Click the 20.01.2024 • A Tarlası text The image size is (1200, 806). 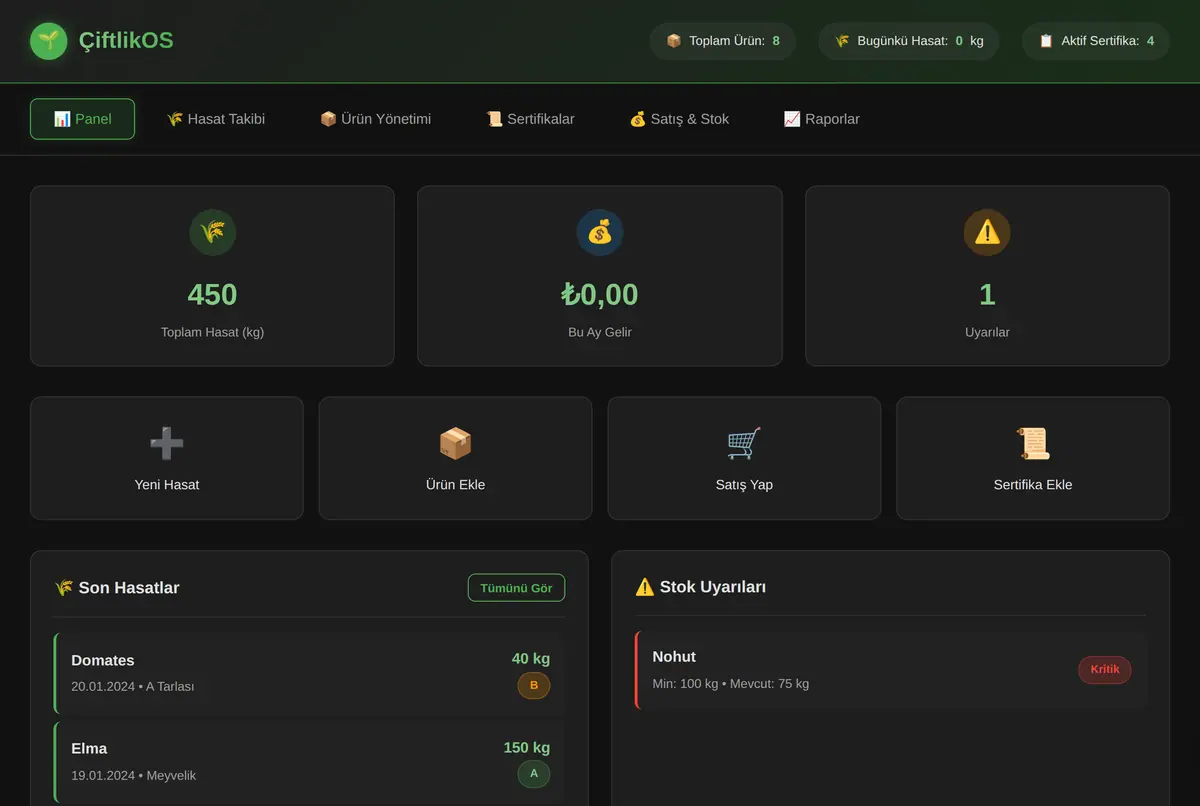pyautogui.click(x=133, y=687)
